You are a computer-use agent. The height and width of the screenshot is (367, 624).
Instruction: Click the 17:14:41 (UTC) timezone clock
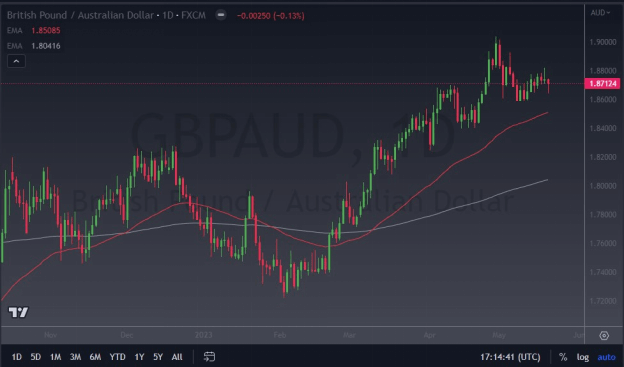click(x=510, y=357)
